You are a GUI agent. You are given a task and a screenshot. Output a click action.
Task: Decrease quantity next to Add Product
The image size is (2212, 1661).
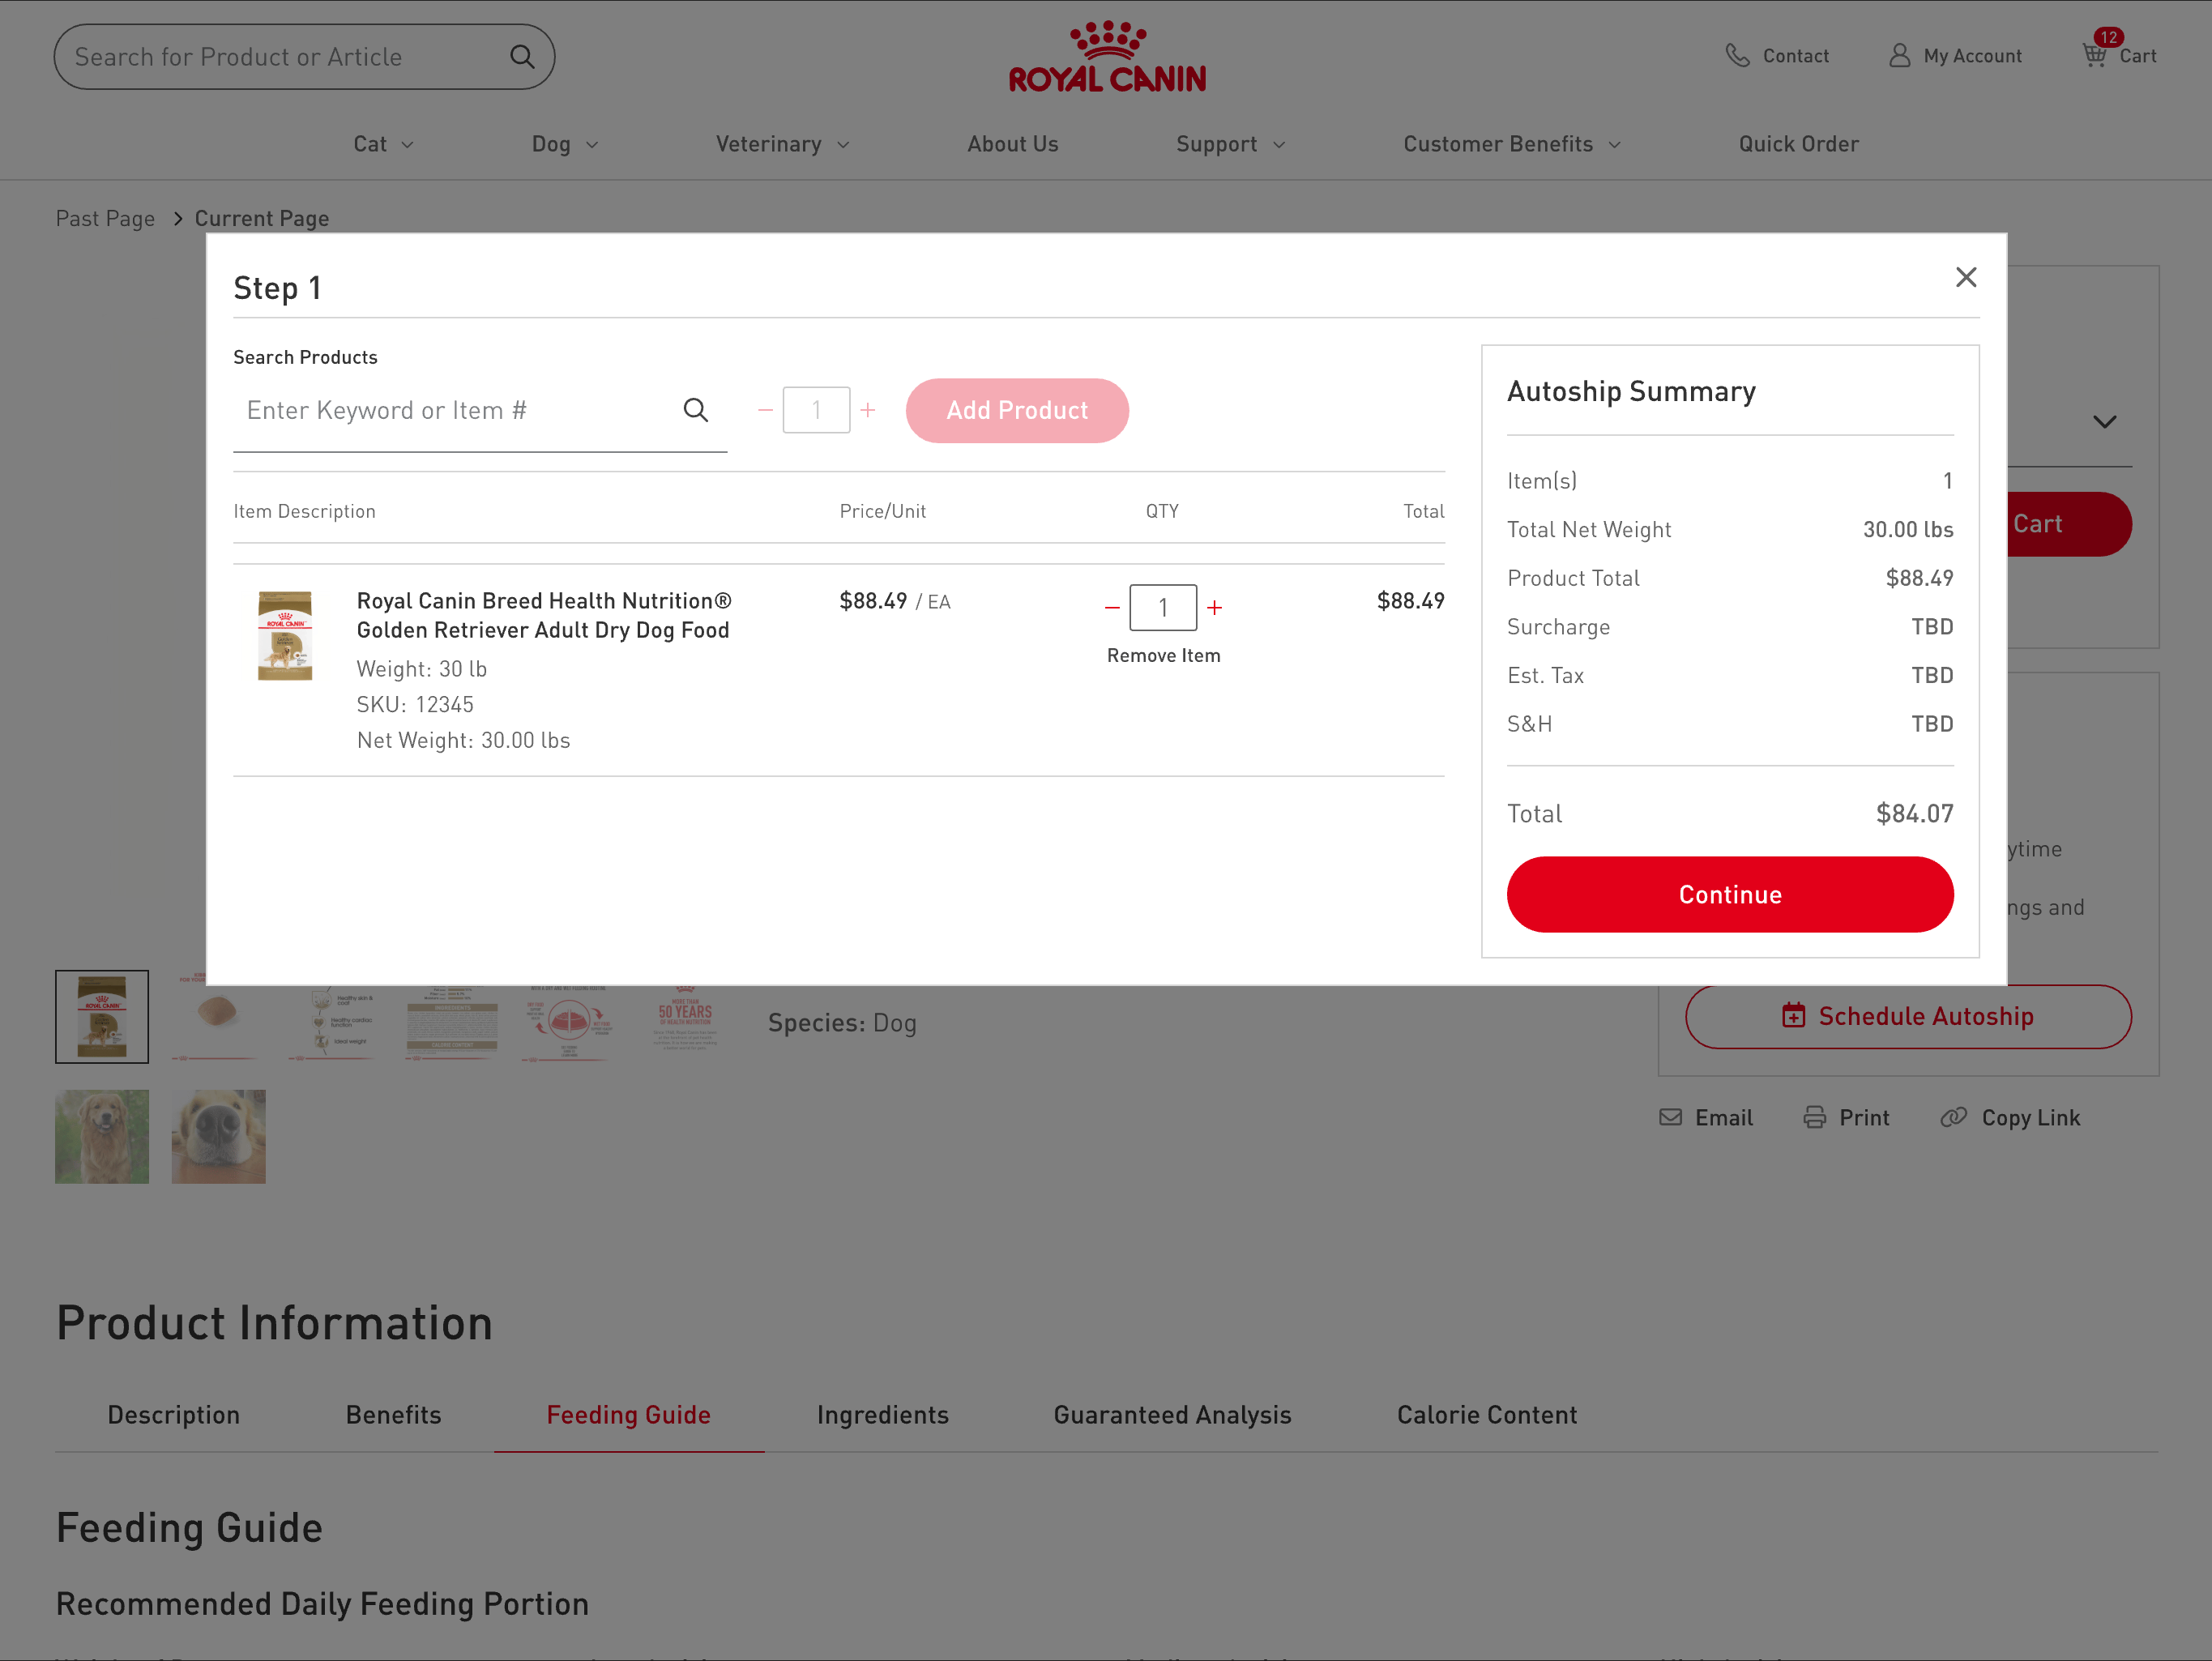(x=765, y=410)
